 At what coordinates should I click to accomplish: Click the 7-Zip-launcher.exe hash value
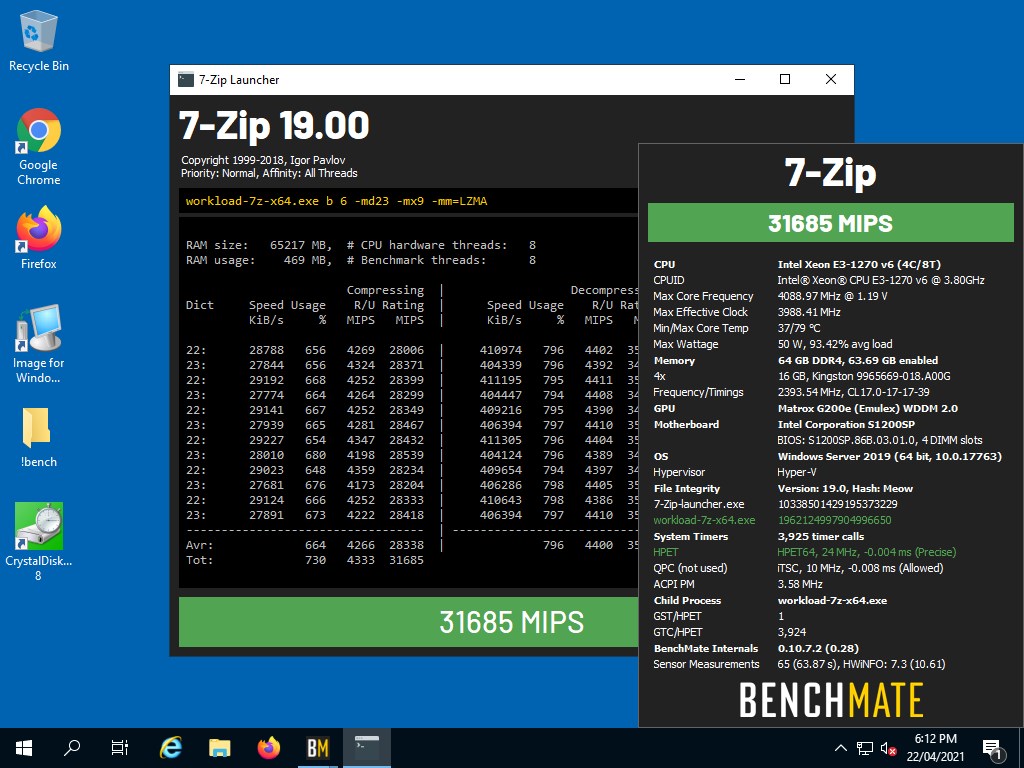(838, 504)
